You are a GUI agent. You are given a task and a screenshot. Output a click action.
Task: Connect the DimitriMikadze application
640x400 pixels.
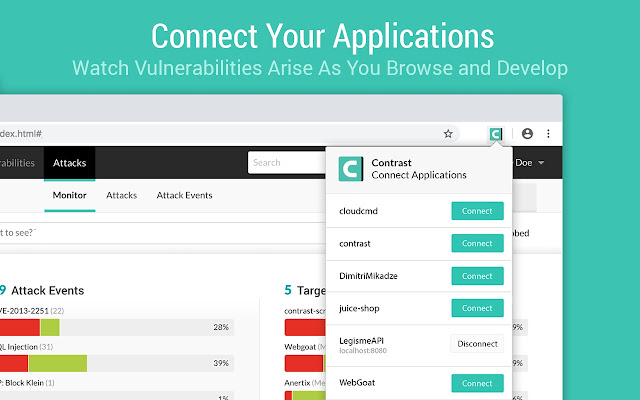point(477,276)
